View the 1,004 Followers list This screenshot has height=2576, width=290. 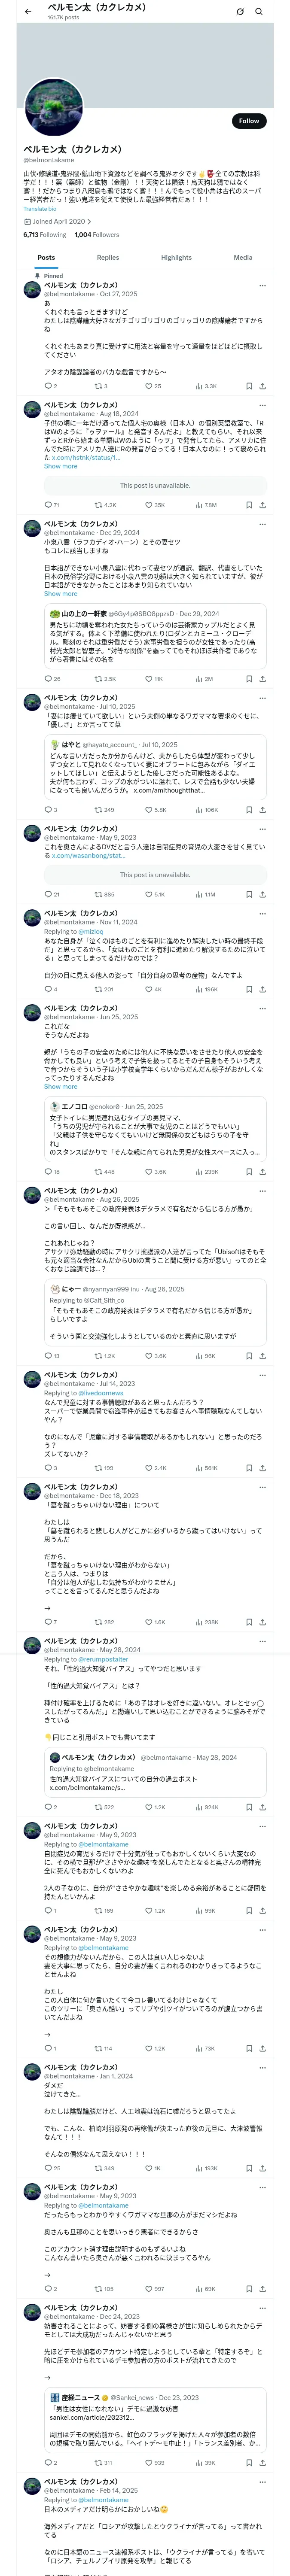click(97, 235)
